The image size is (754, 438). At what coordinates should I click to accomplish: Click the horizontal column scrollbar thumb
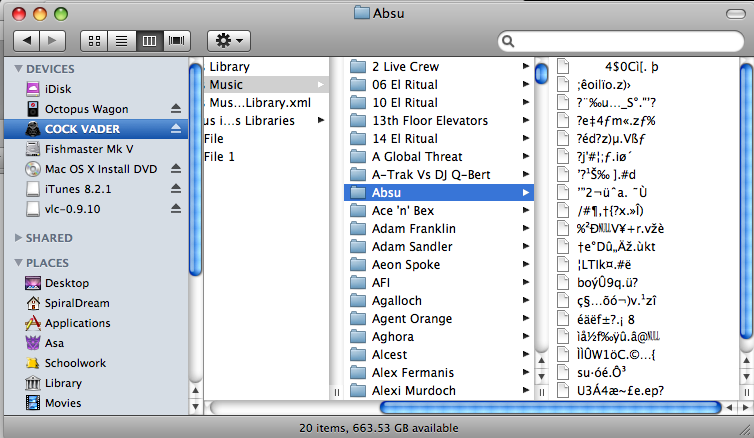click(x=550, y=408)
